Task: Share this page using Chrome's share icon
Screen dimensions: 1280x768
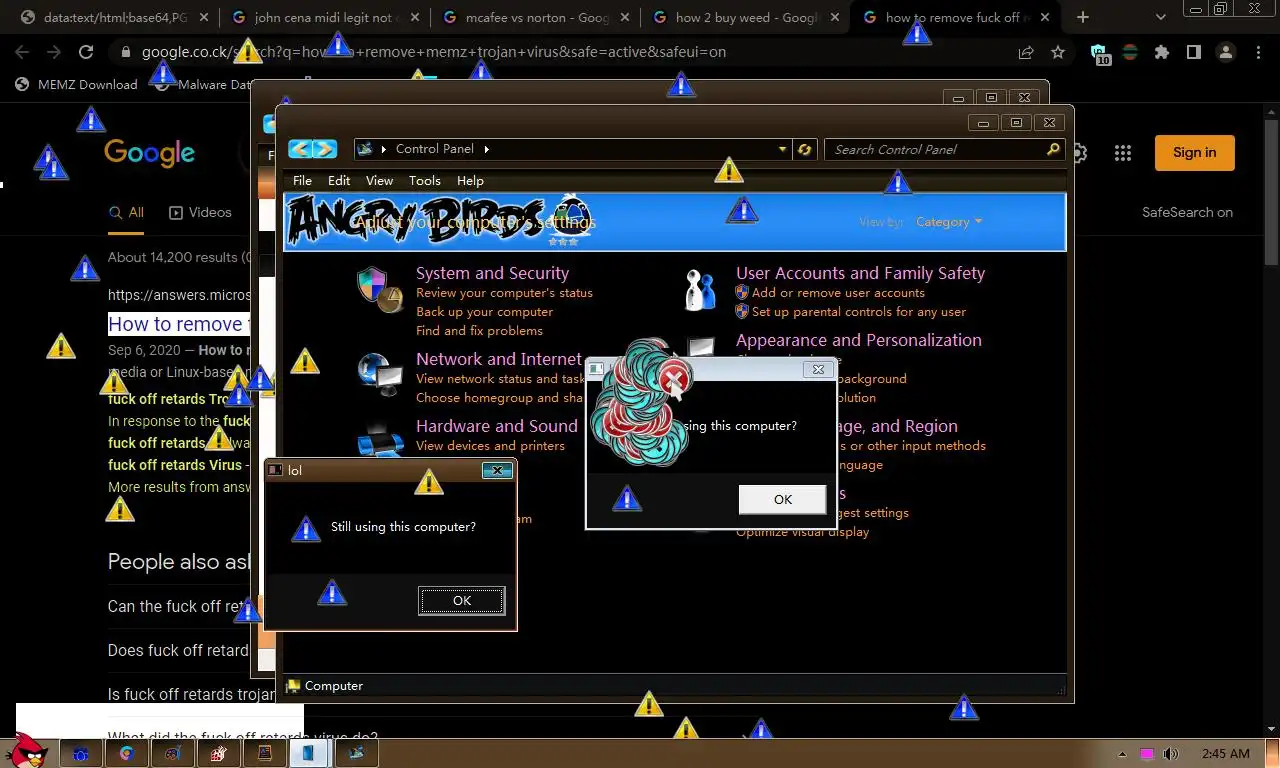Action: (x=1026, y=52)
